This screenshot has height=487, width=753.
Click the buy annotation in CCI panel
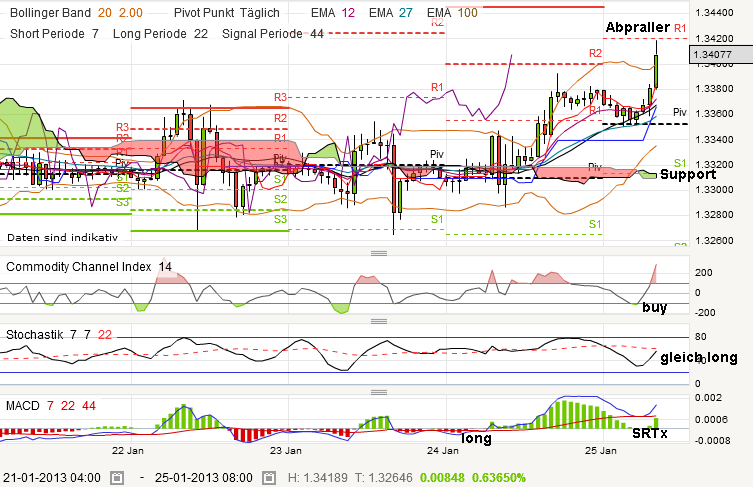pos(655,307)
